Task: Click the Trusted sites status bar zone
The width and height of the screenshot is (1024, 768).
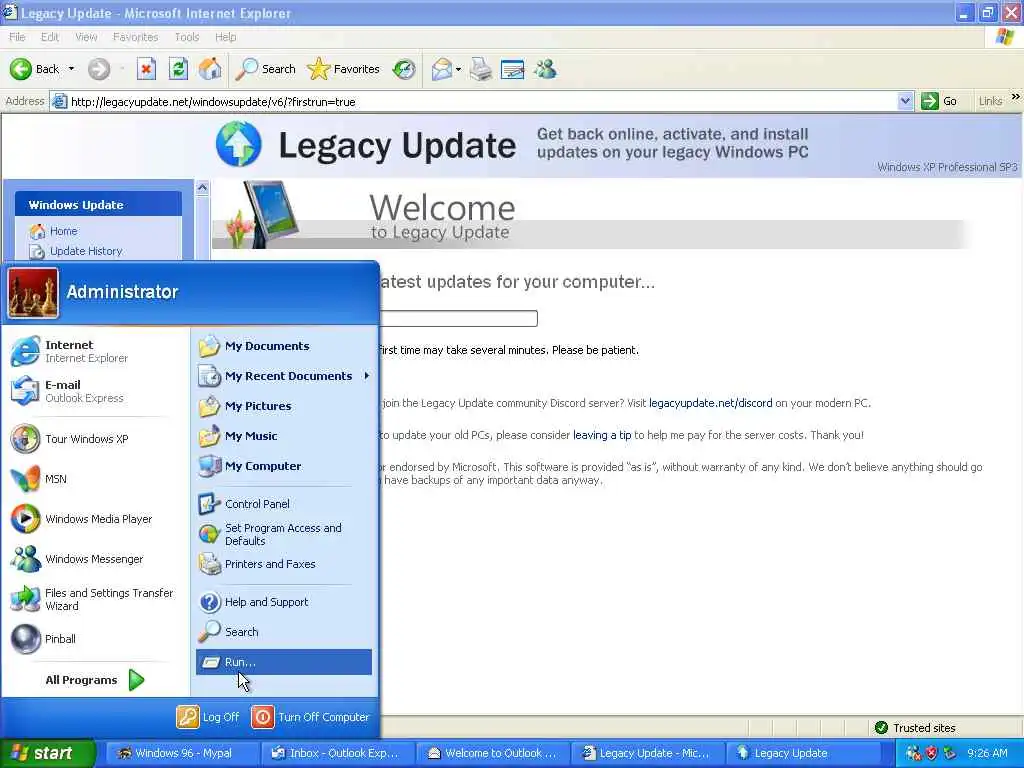Action: (x=914, y=728)
